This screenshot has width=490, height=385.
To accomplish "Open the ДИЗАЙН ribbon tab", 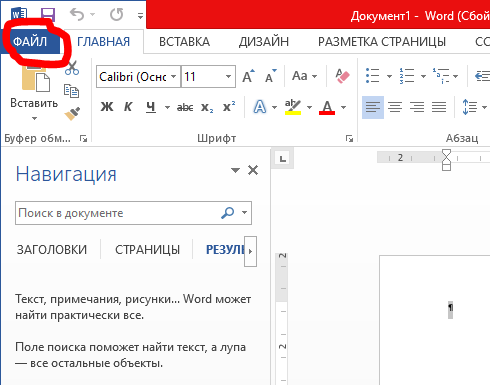I will coord(264,42).
